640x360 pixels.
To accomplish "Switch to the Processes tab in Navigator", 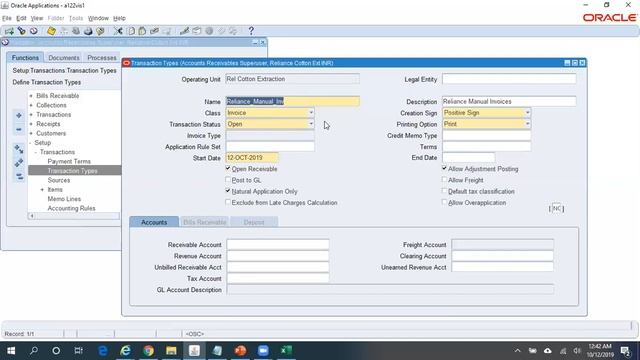I will click(x=102, y=58).
